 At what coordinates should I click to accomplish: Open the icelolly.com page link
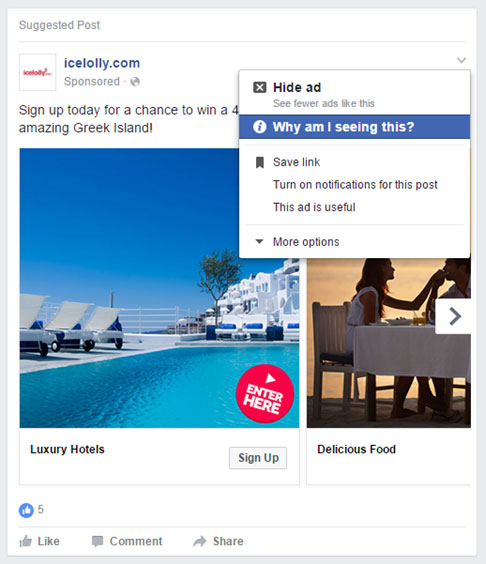[x=102, y=63]
